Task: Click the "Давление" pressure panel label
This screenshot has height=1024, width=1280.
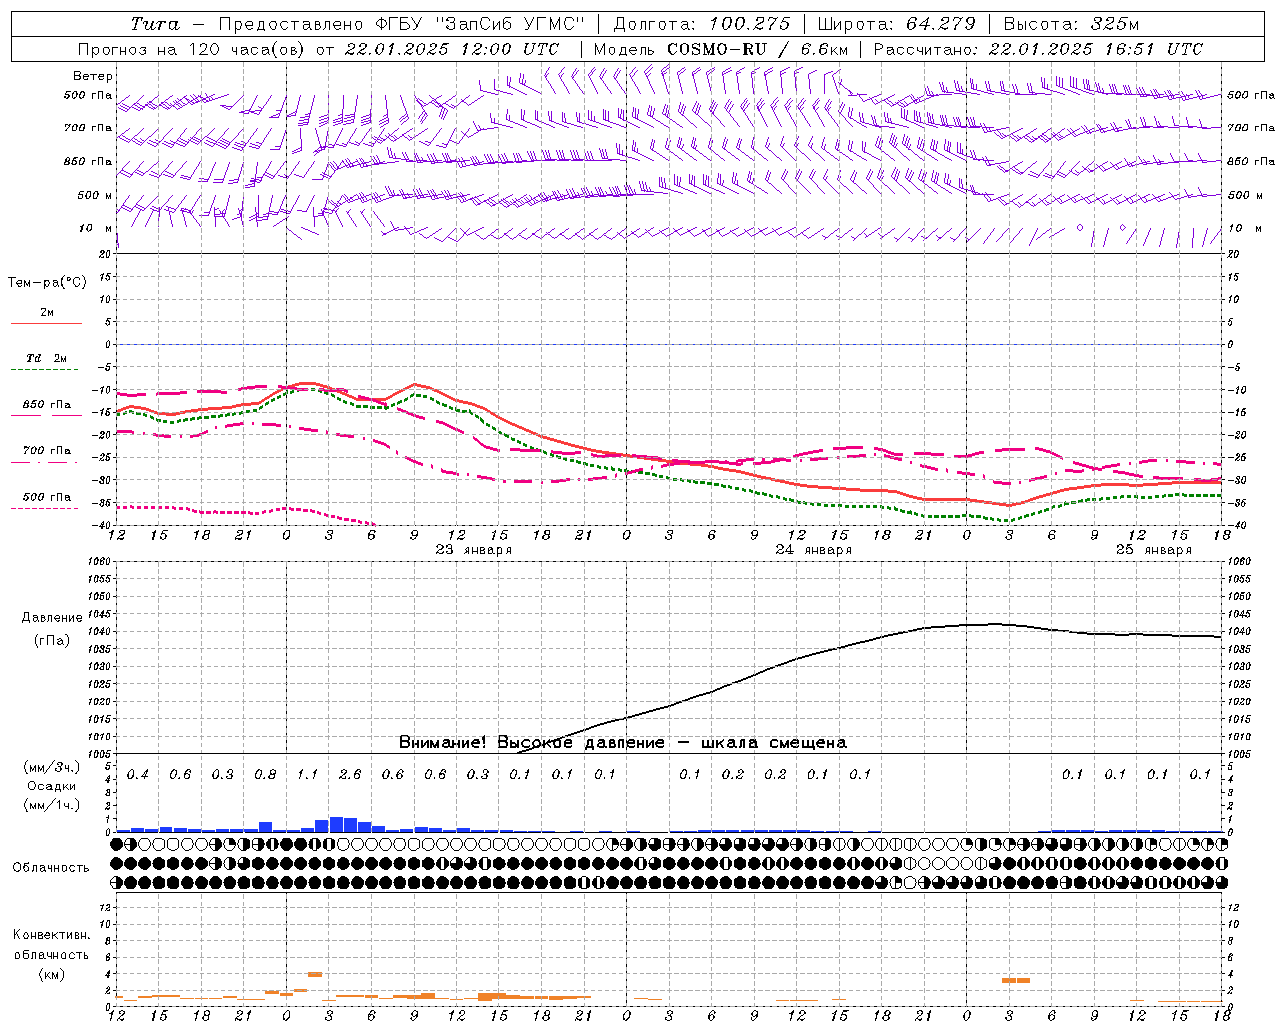Action: [x=52, y=618]
